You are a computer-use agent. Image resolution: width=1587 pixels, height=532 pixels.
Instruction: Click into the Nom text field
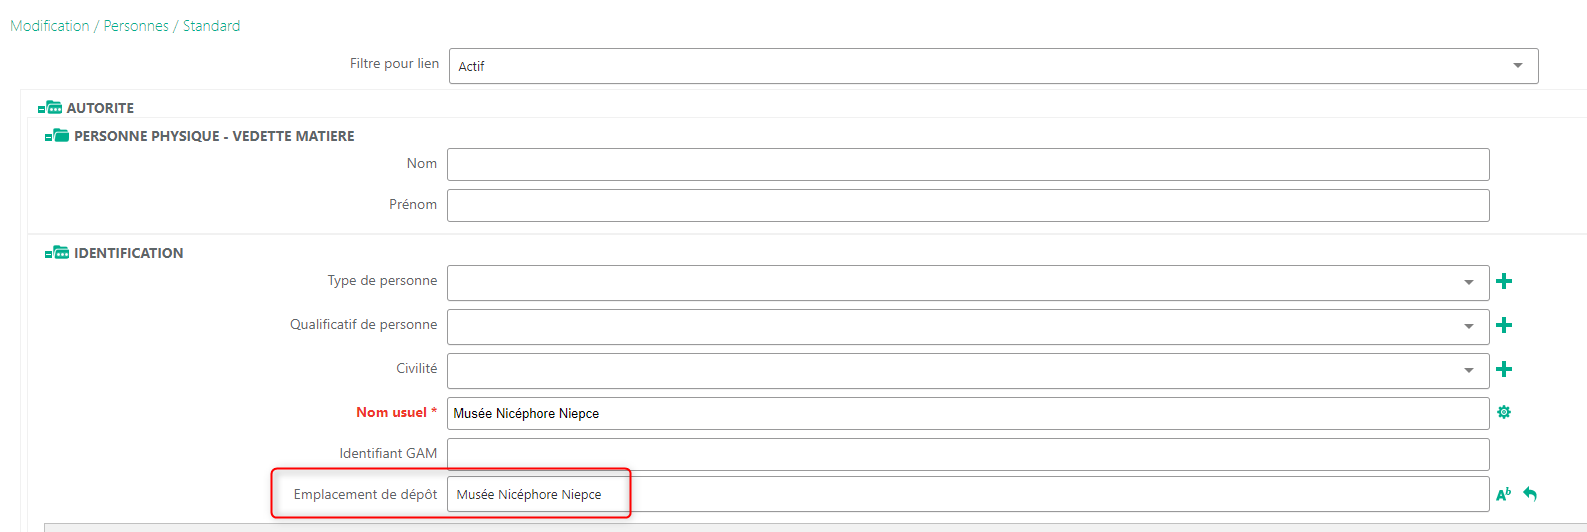[x=967, y=165]
